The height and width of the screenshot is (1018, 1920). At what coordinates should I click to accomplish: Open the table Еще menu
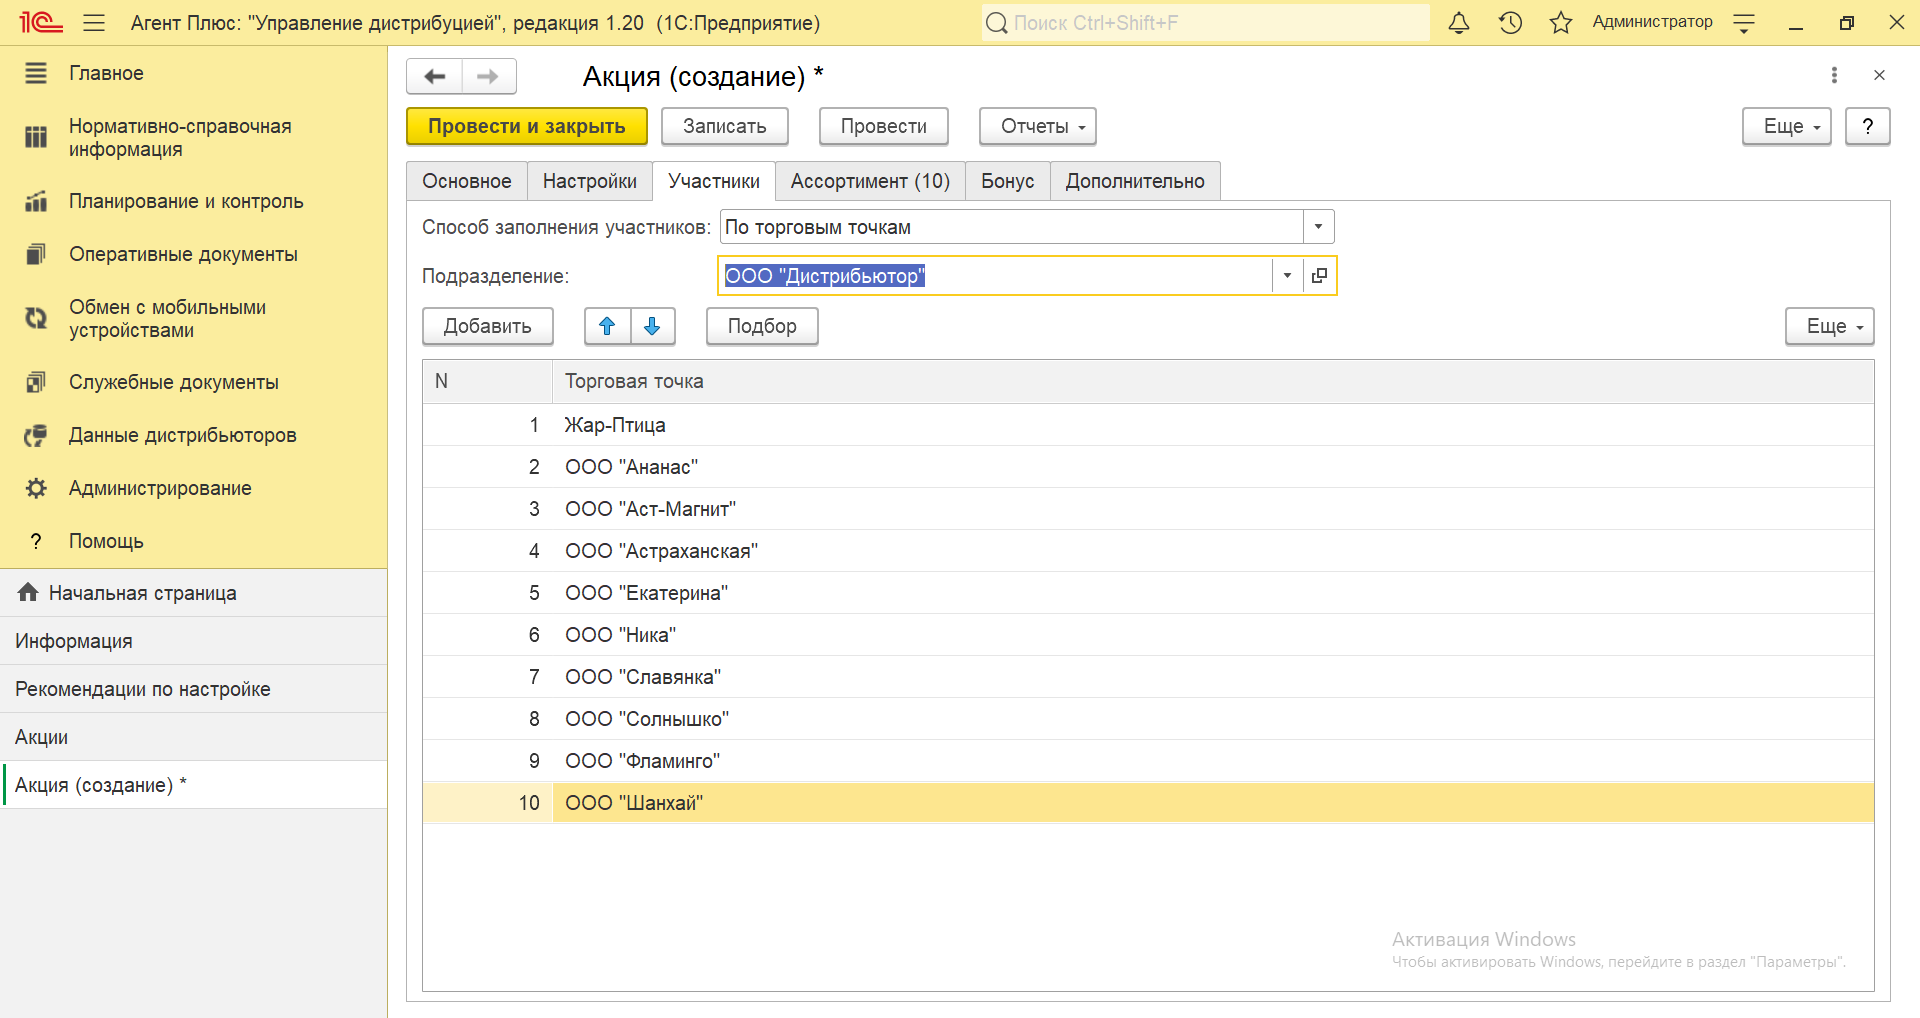(x=1829, y=326)
